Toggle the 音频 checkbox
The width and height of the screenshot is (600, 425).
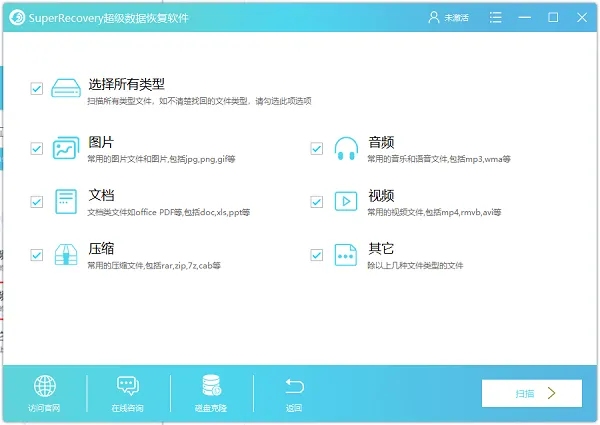click(x=317, y=148)
